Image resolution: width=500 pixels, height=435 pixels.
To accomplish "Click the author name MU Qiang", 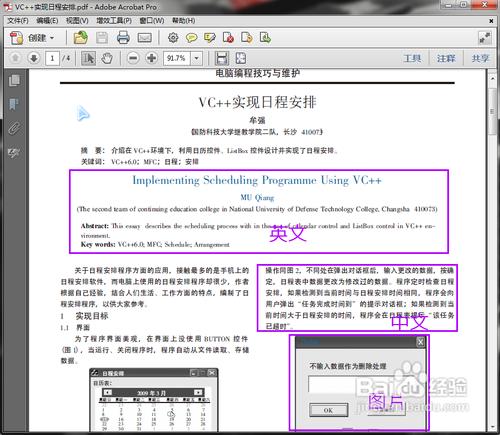I will (257, 197).
